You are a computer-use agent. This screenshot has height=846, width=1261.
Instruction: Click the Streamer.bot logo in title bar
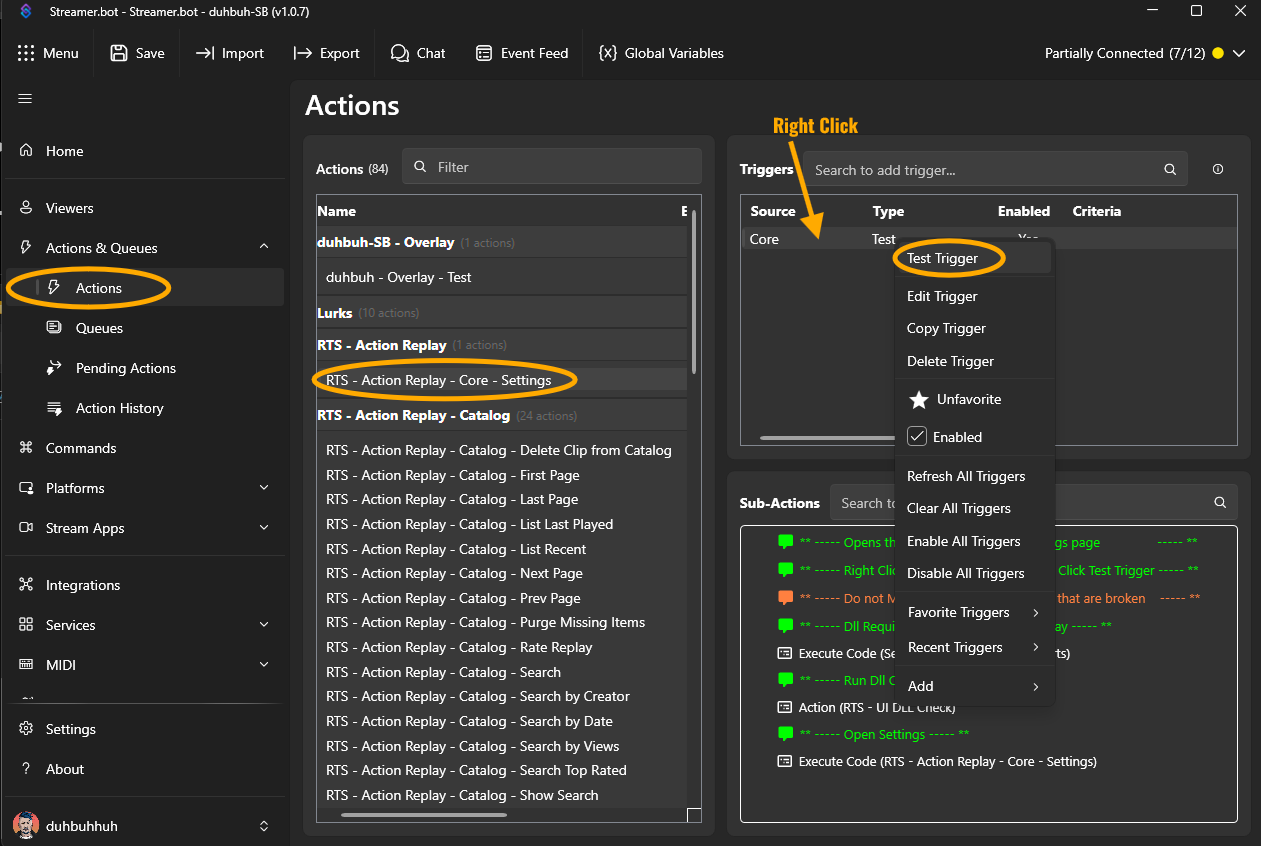[x=25, y=12]
